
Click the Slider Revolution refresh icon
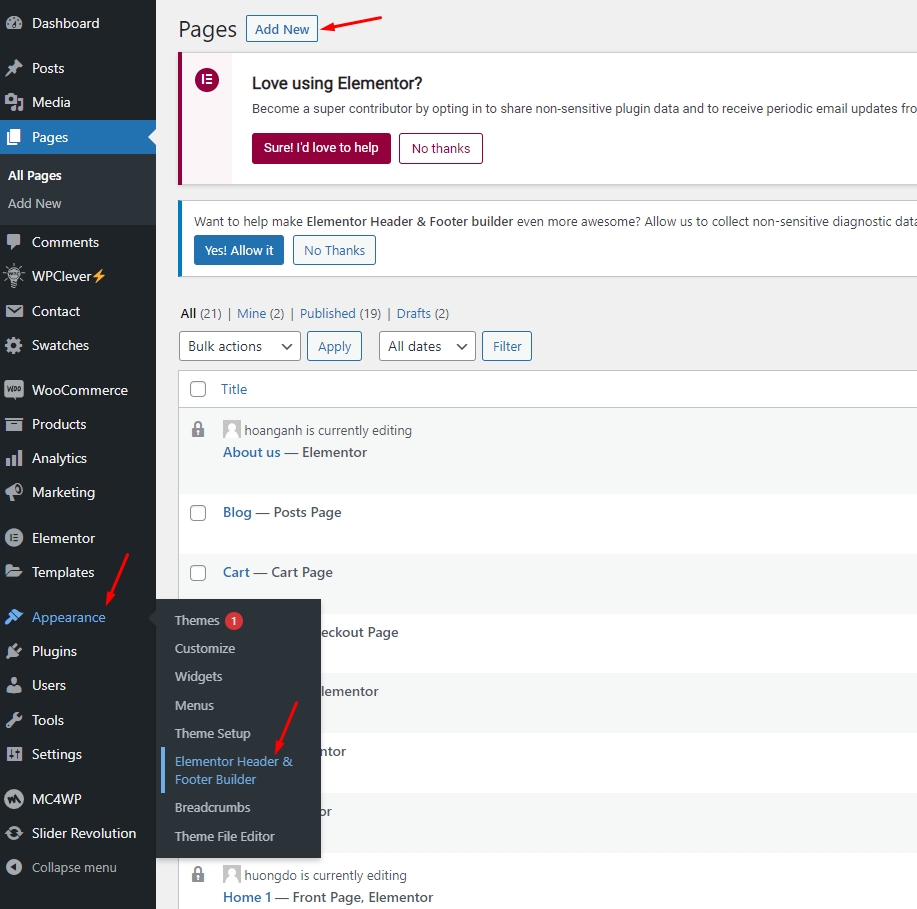pyautogui.click(x=14, y=833)
